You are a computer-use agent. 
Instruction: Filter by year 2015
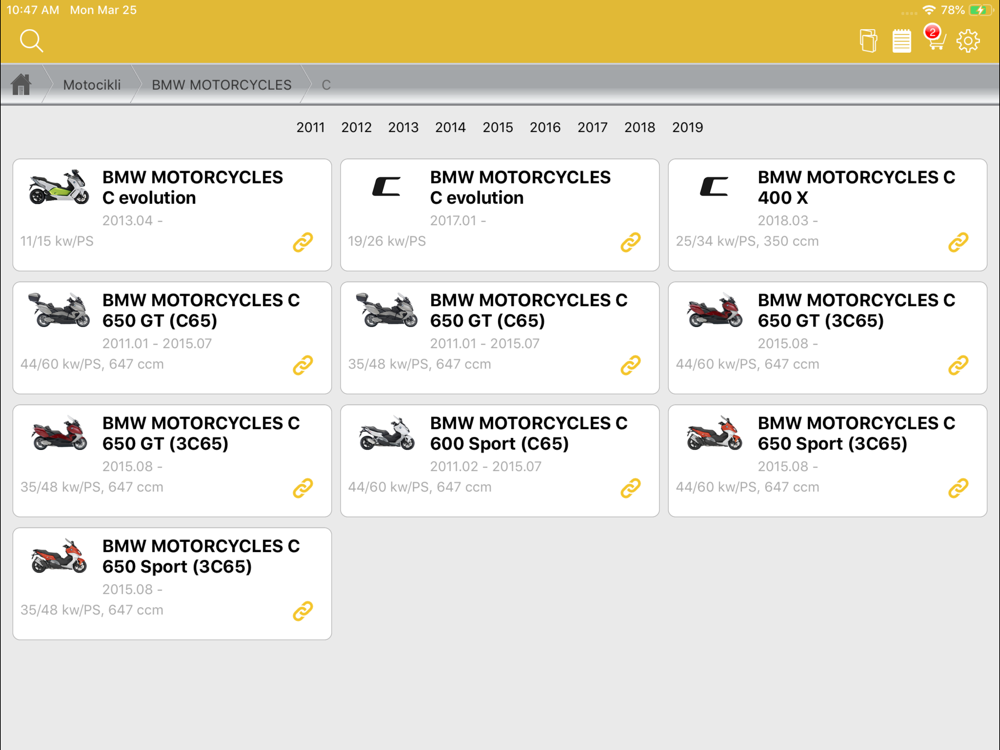pyautogui.click(x=497, y=128)
